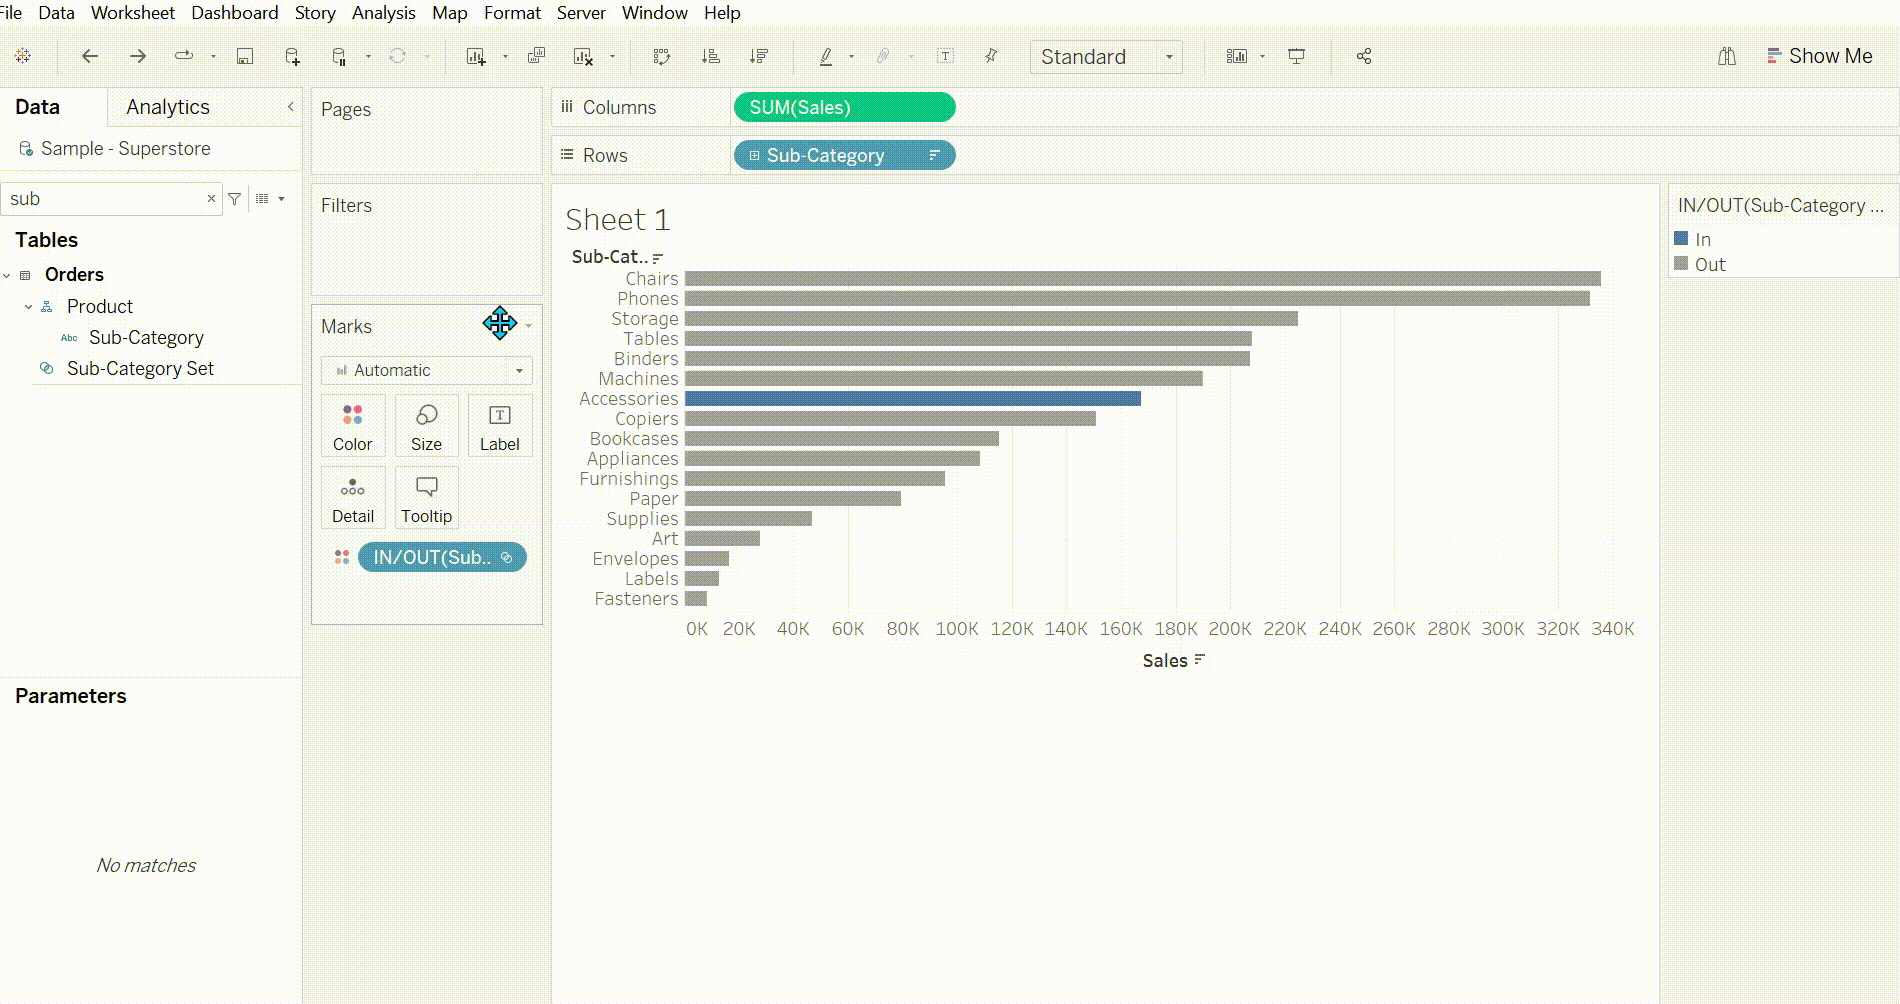Duplicate the sheet icon
Viewport: 1900px width, 1004px height.
[536, 56]
